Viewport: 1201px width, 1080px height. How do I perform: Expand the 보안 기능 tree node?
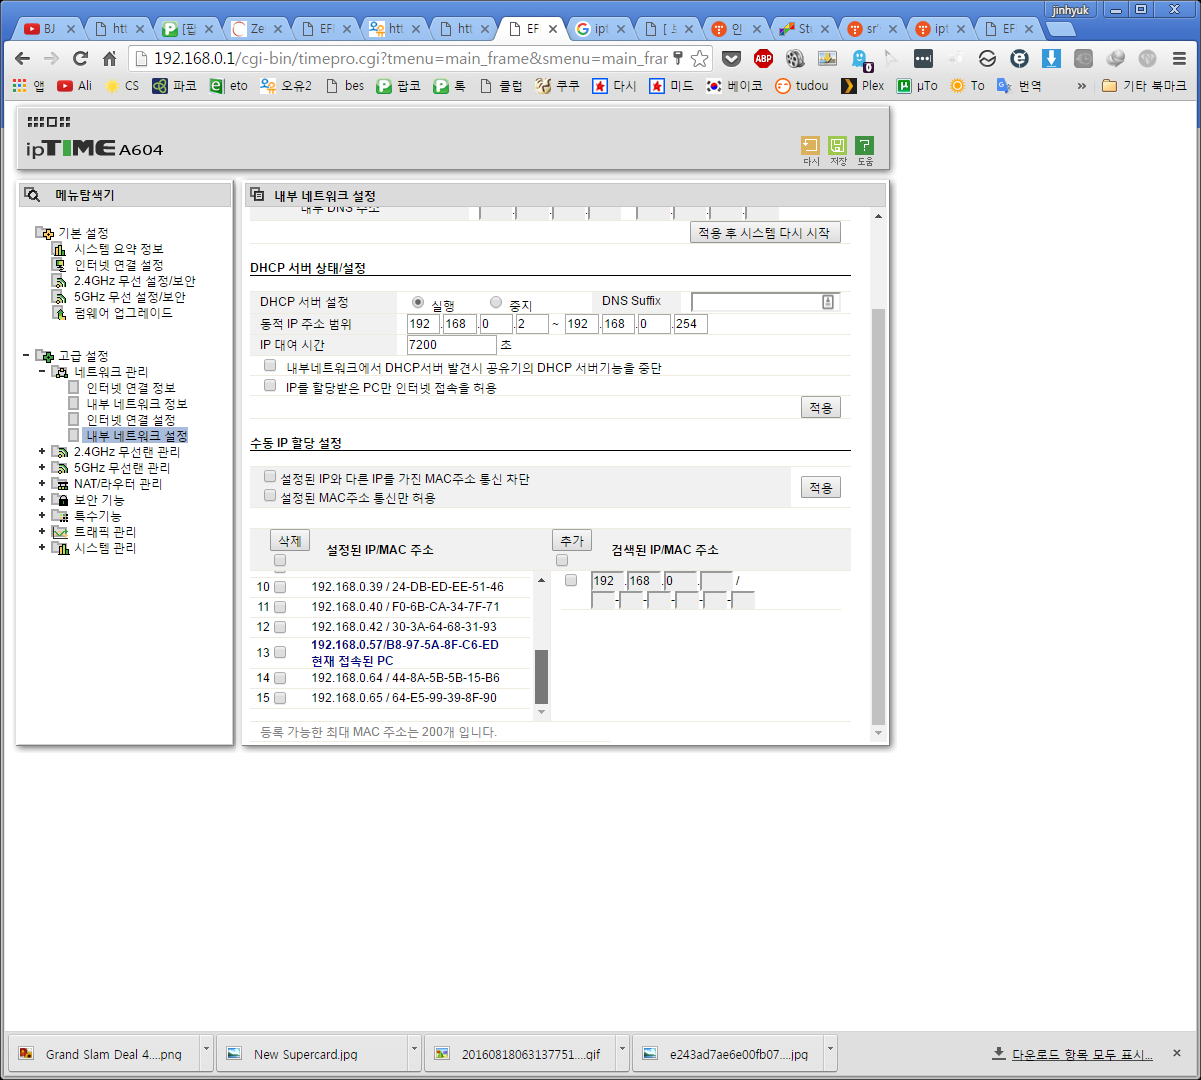click(x=42, y=500)
